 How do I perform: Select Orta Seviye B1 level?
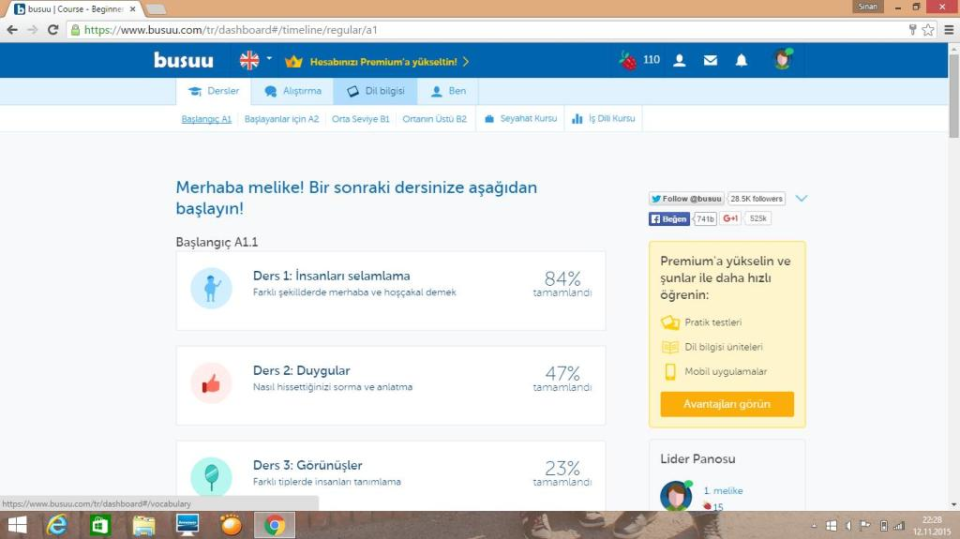(x=361, y=119)
